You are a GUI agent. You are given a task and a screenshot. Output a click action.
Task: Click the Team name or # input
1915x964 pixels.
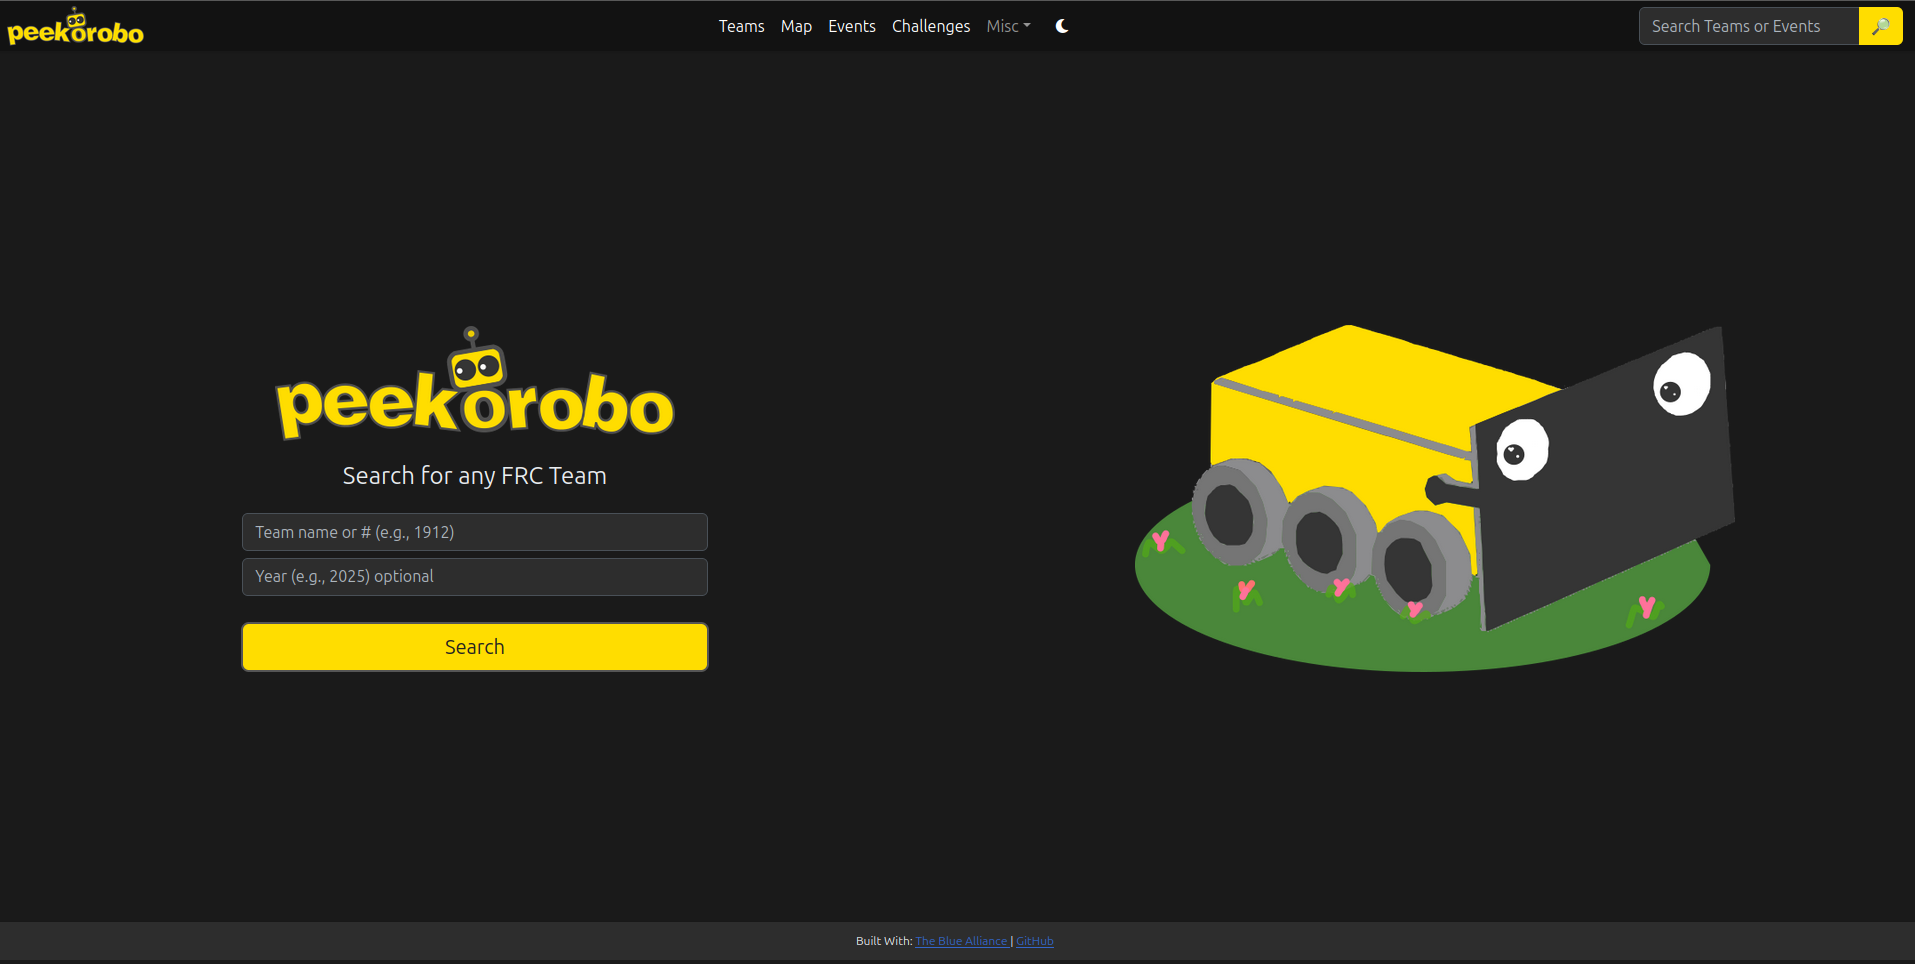tap(475, 532)
